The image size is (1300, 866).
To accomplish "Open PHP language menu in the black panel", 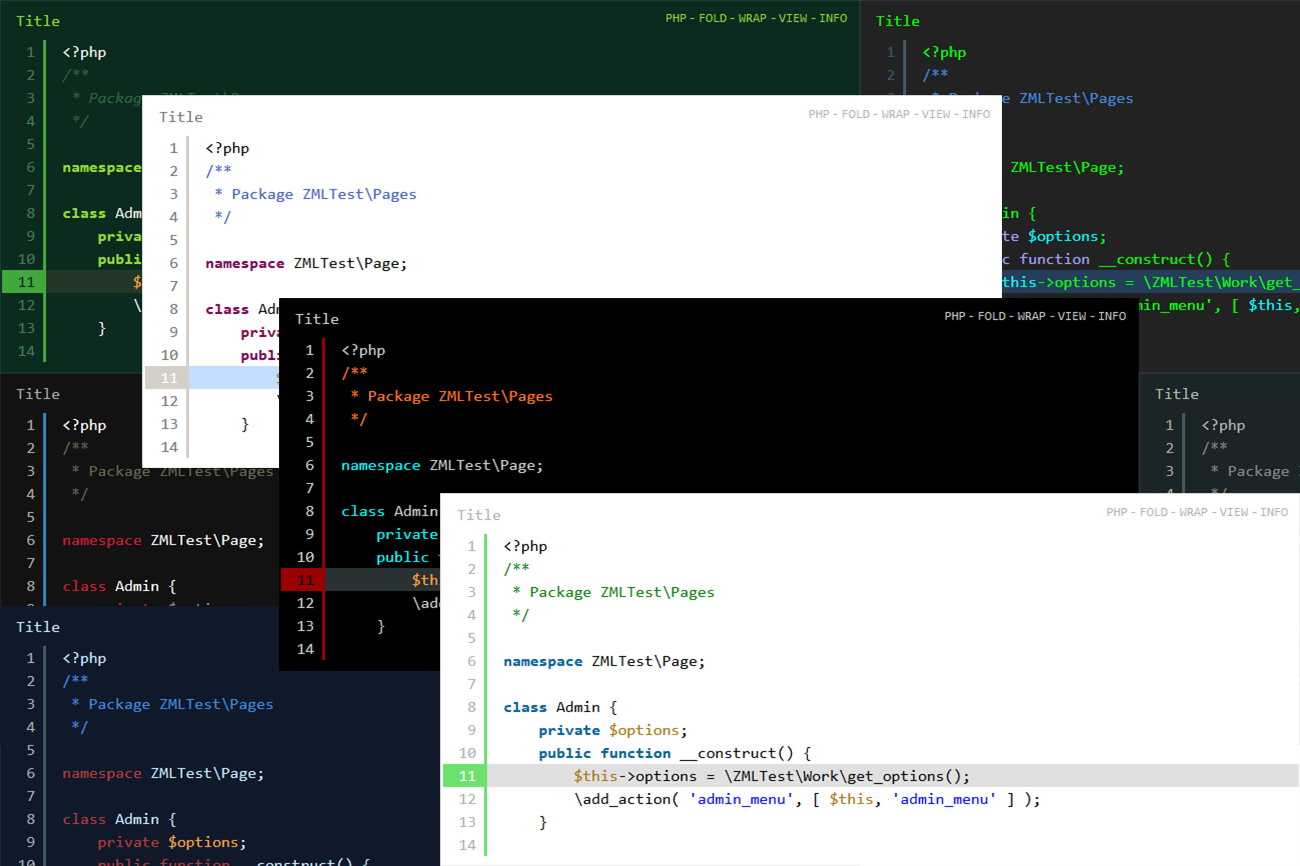I will pyautogui.click(x=955, y=316).
